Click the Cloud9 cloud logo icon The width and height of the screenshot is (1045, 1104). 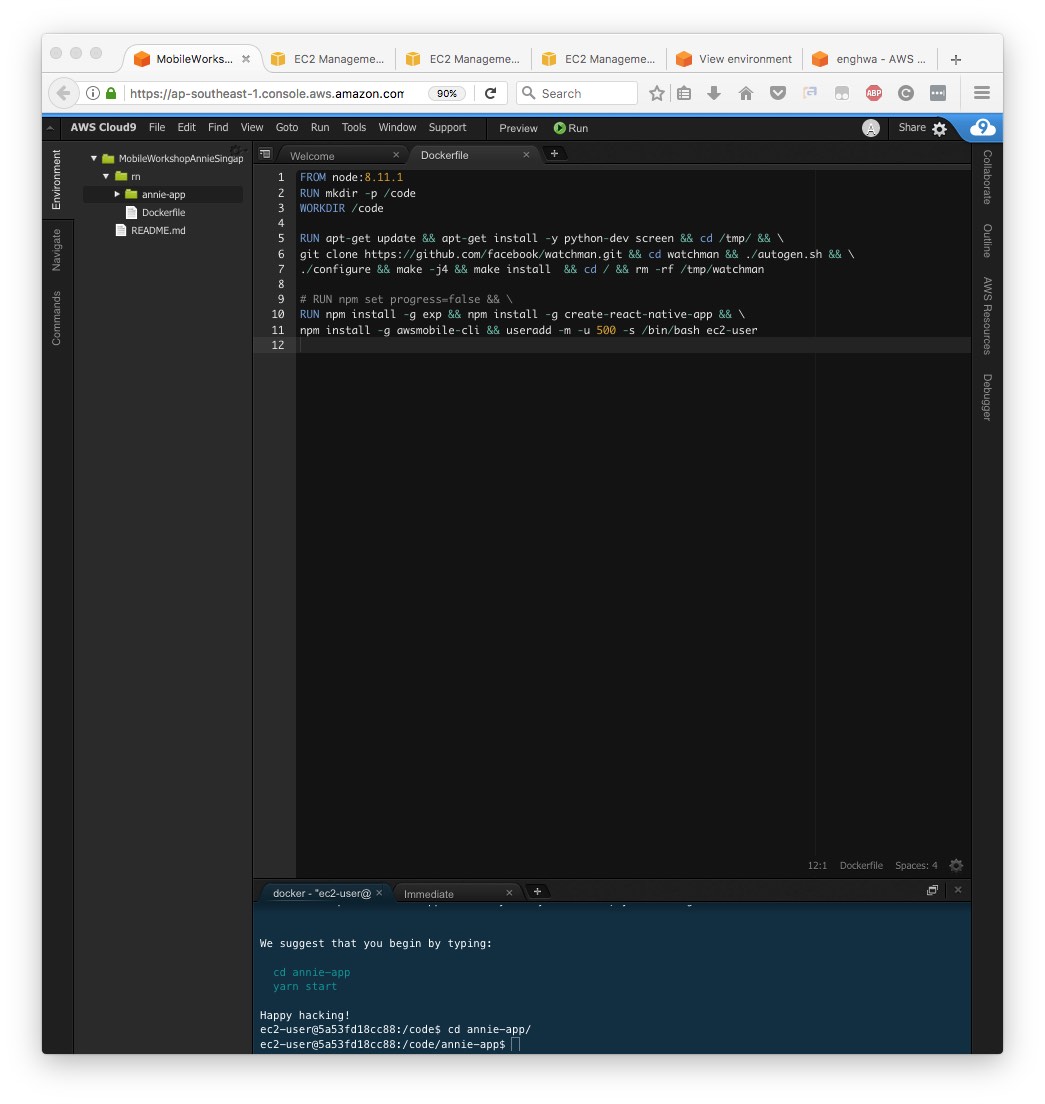[x=982, y=127]
